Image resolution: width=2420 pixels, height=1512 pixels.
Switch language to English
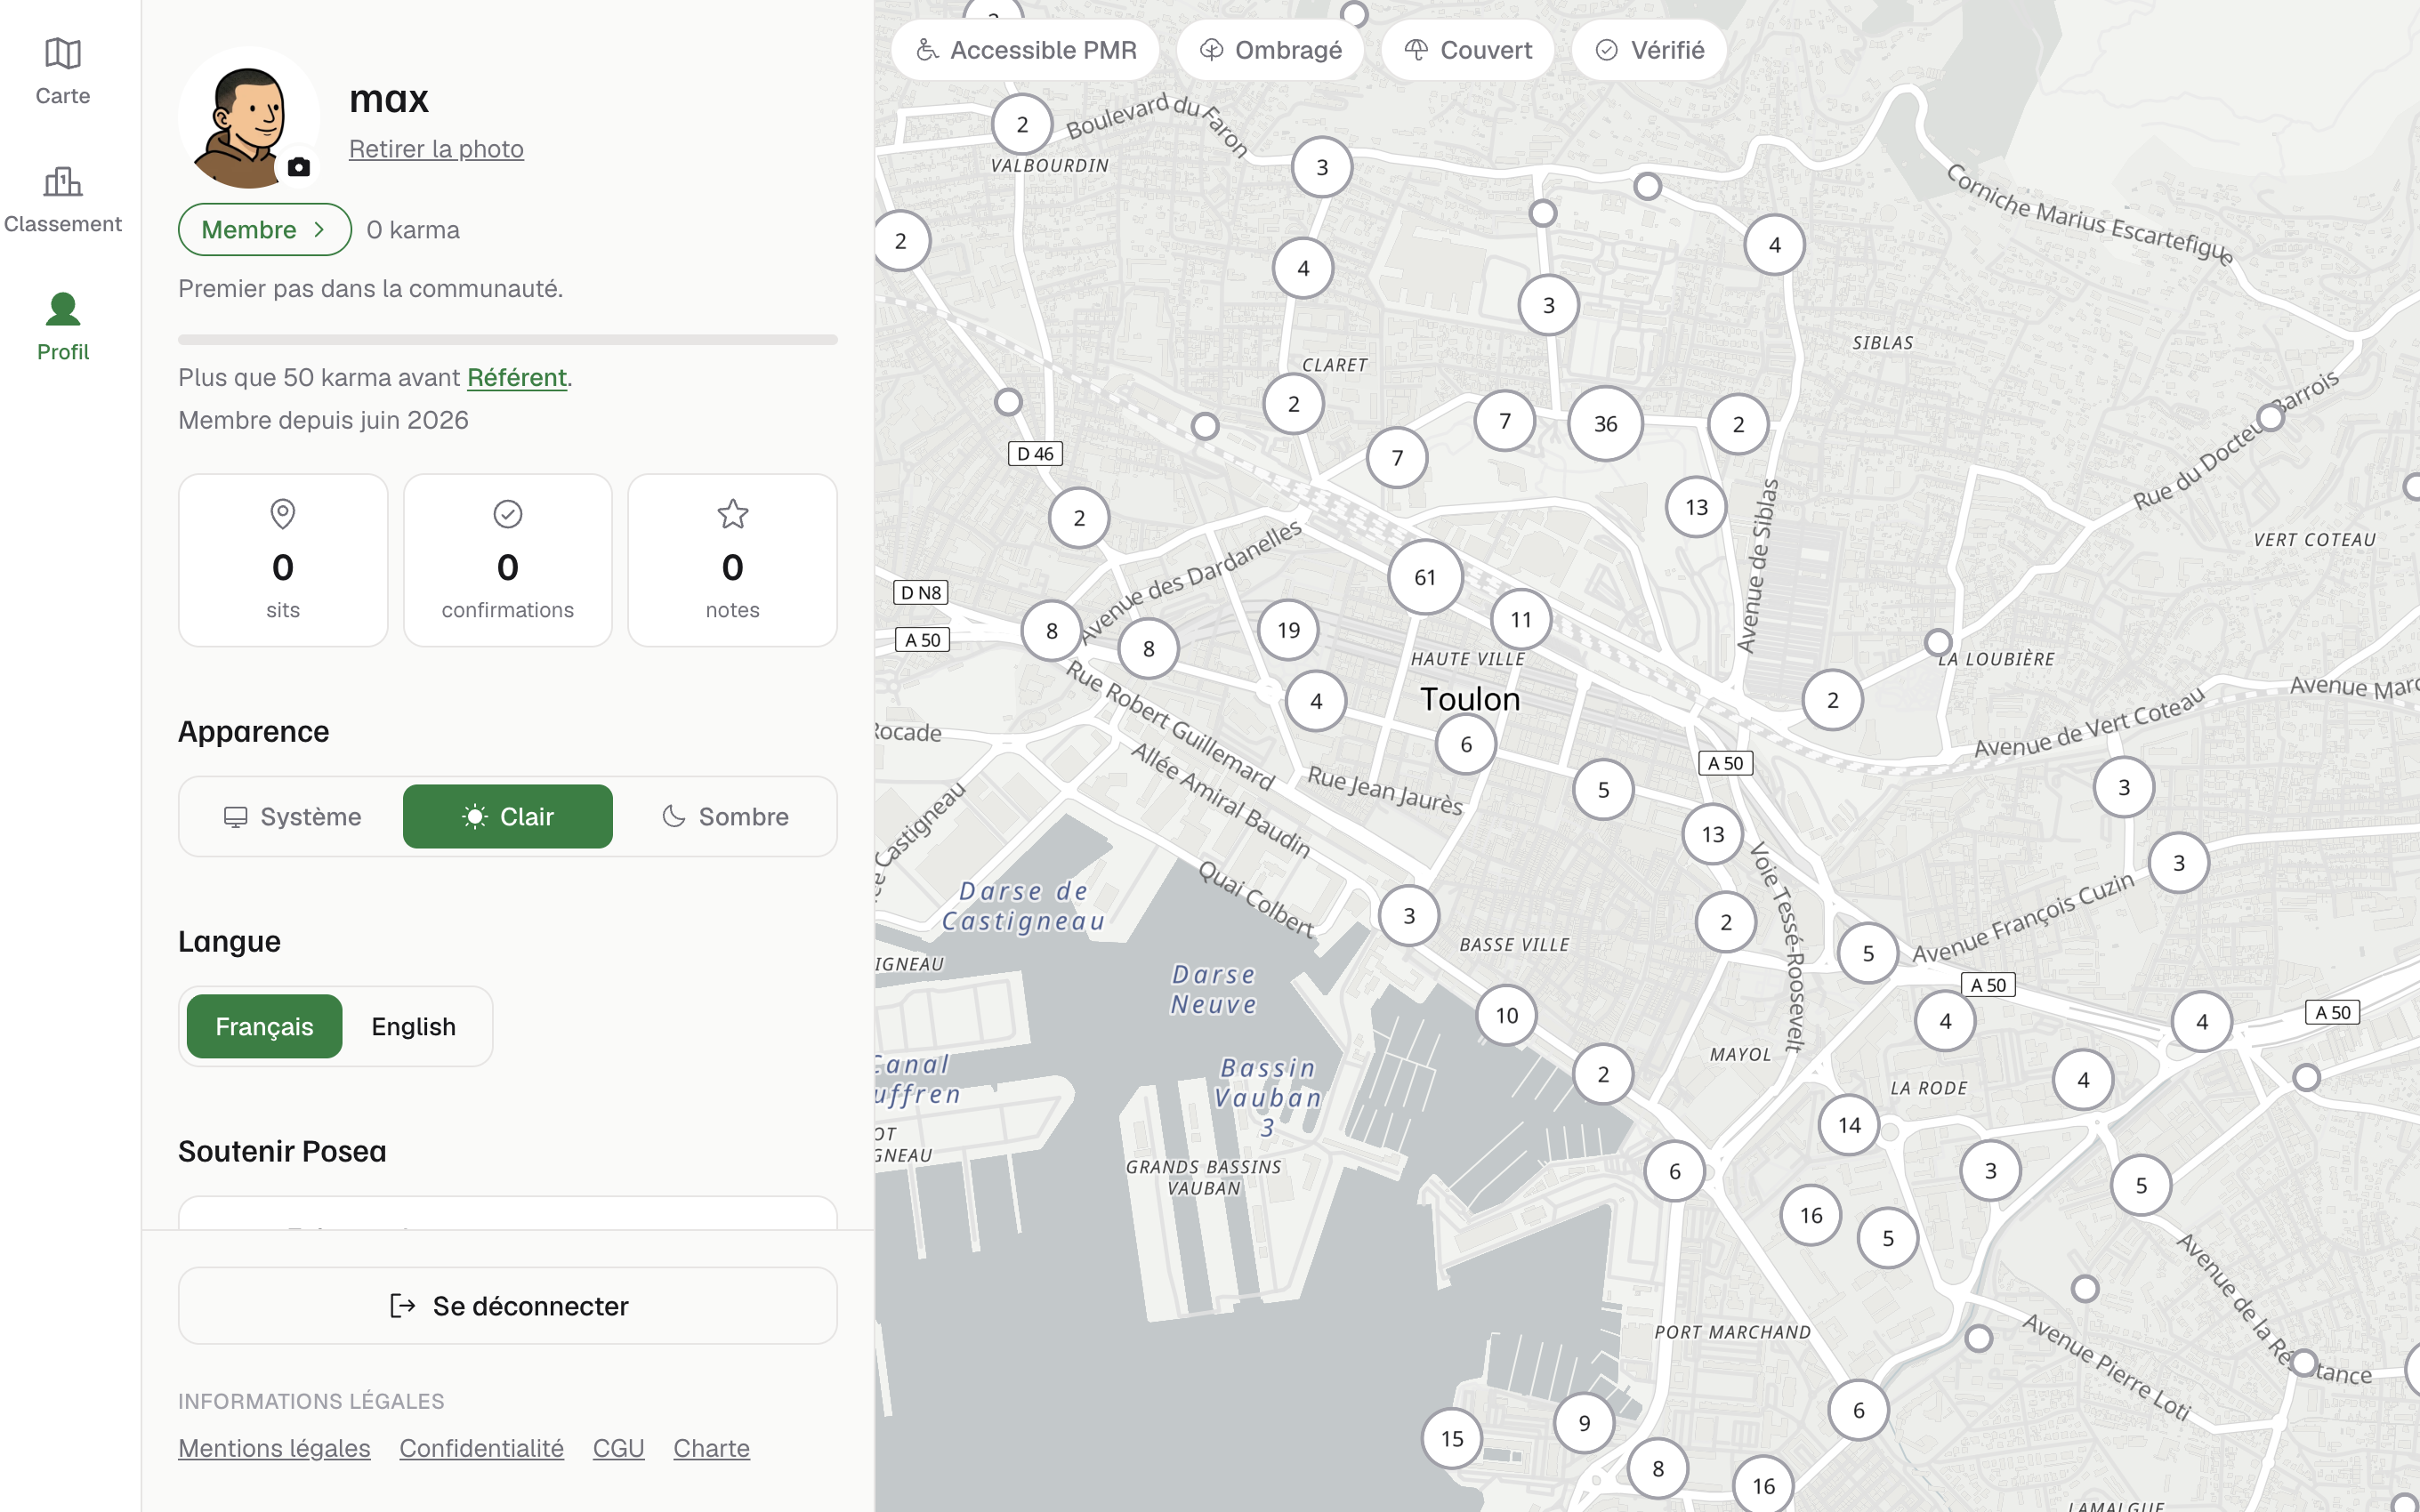coord(414,1027)
